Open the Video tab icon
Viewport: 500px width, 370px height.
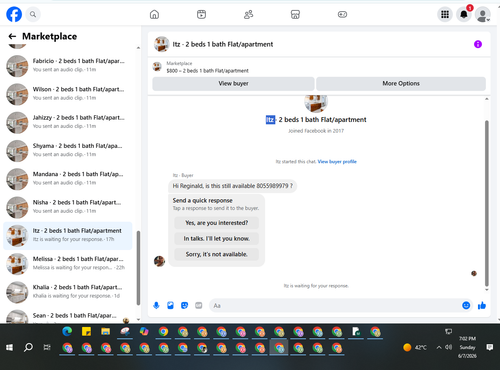201,14
